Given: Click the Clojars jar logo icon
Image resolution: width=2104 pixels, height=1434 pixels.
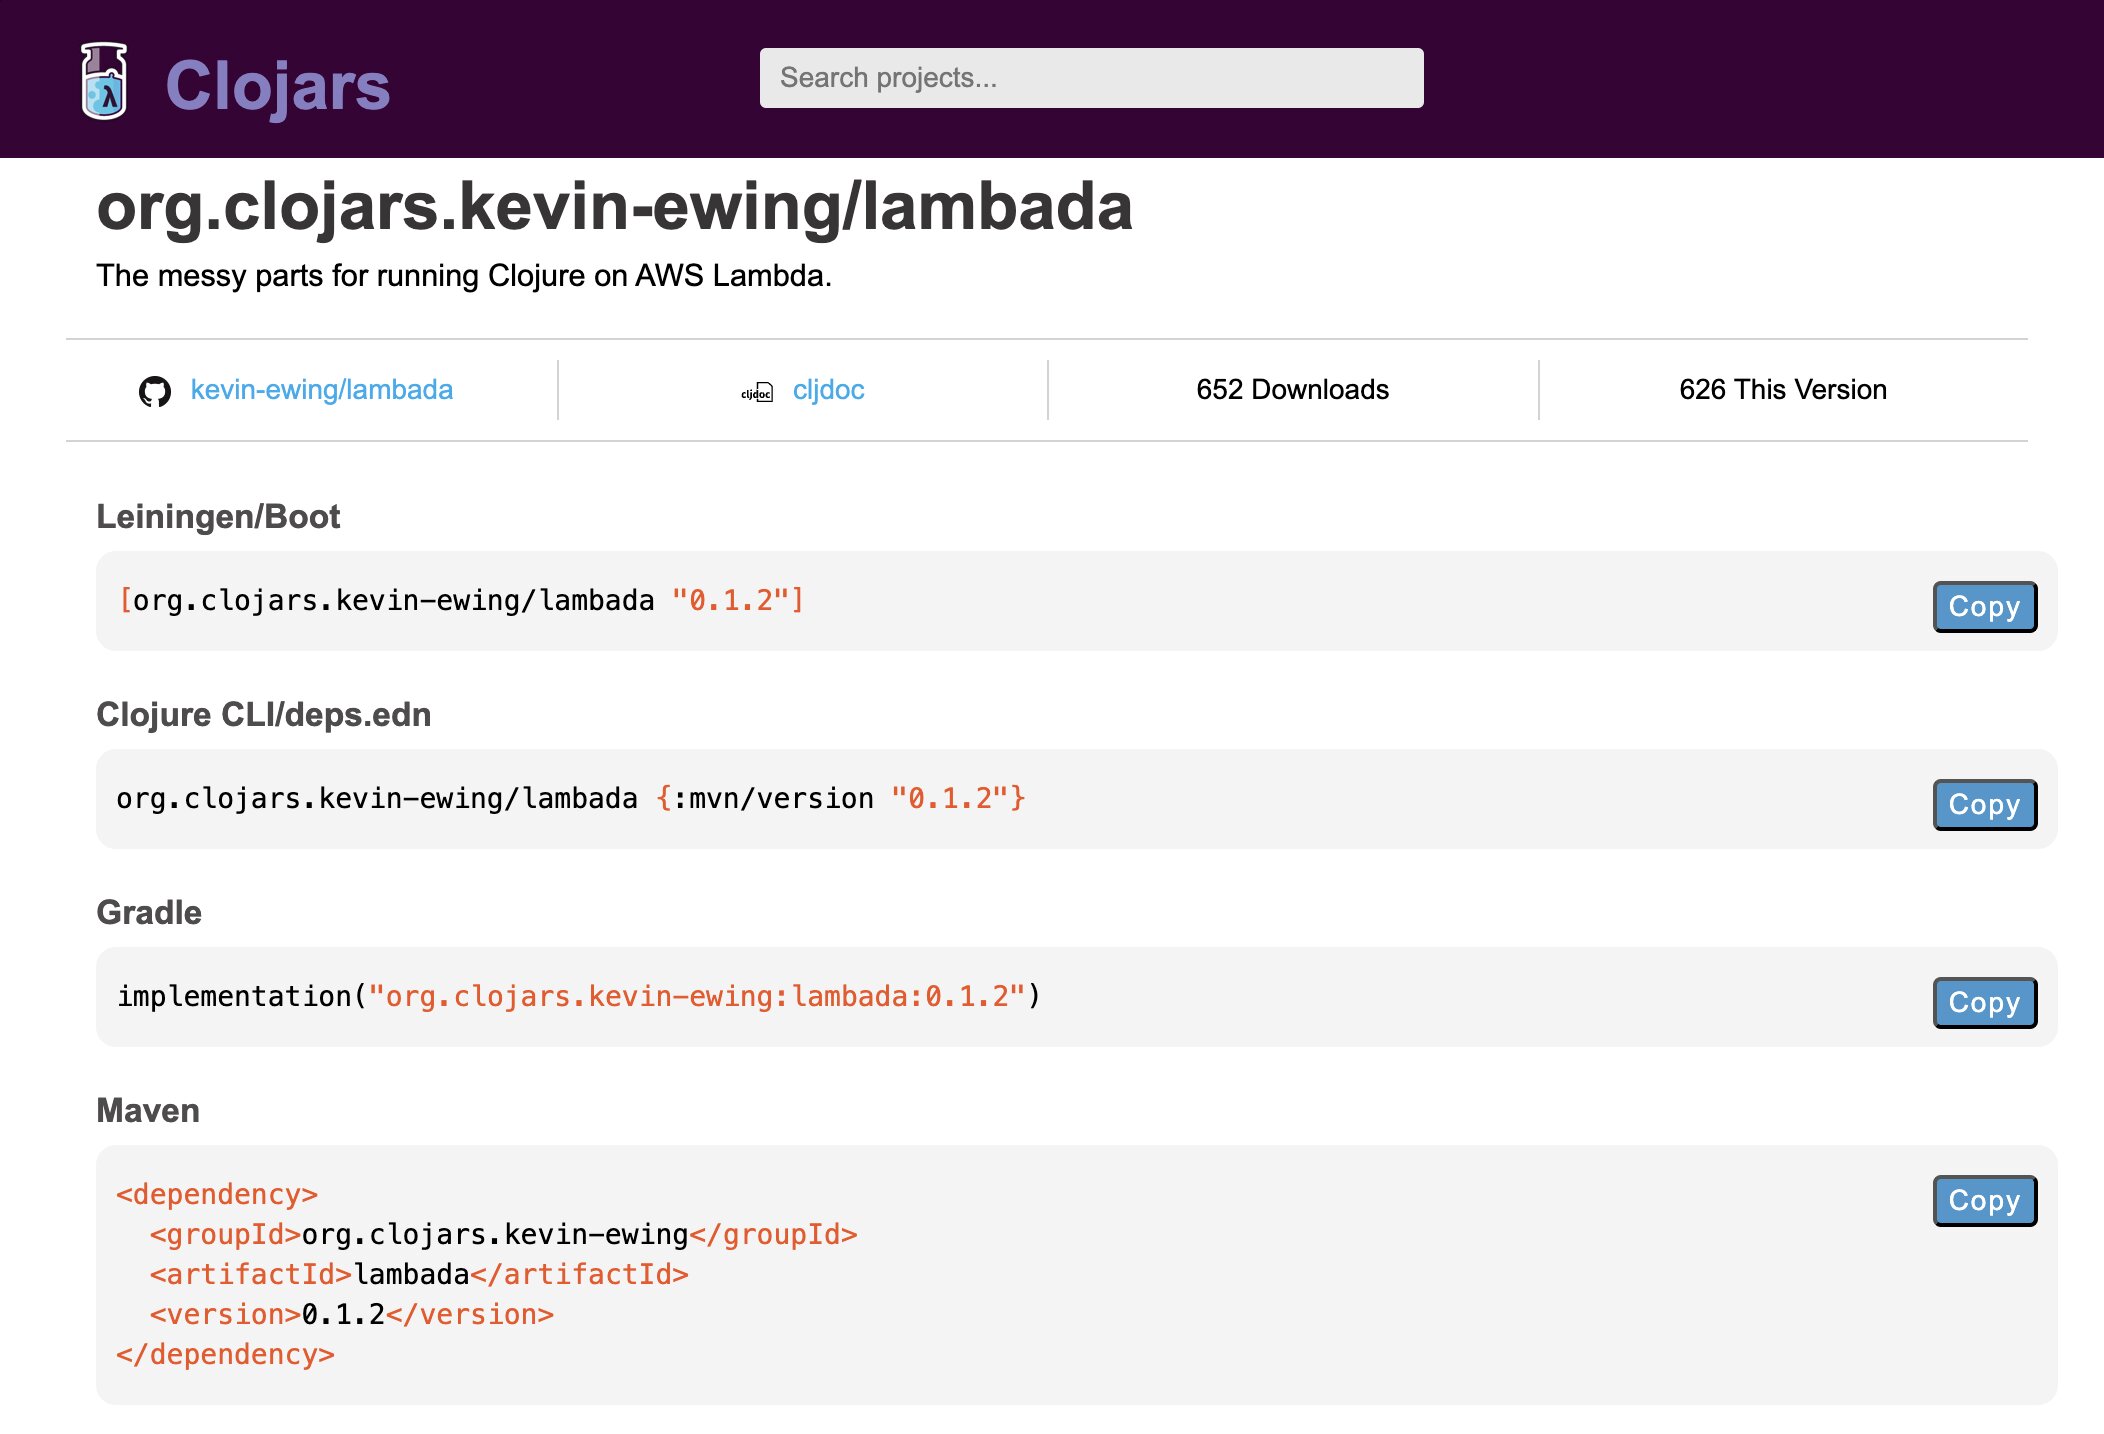Looking at the screenshot, I should tap(104, 81).
